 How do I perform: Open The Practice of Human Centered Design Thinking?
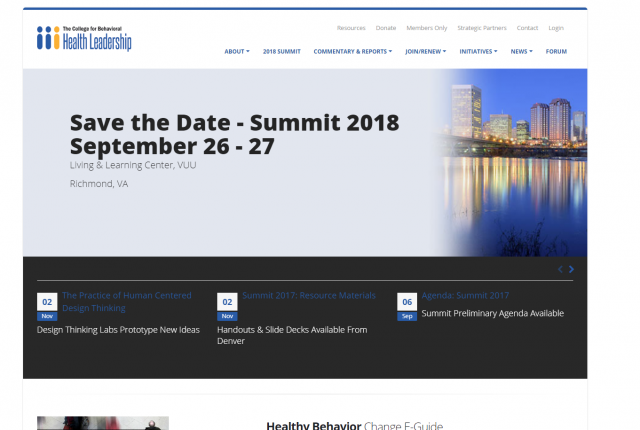(x=127, y=301)
